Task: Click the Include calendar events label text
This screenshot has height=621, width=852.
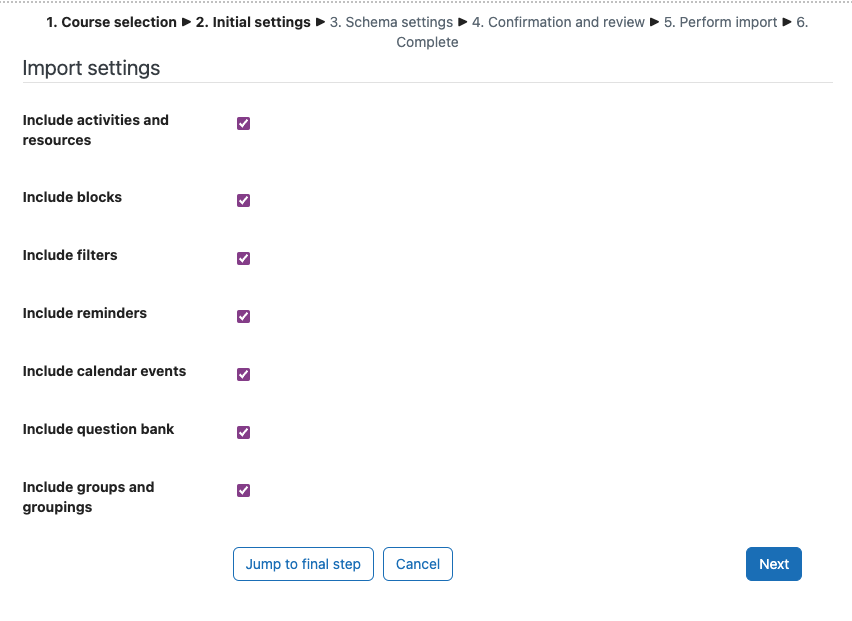Action: tap(104, 371)
